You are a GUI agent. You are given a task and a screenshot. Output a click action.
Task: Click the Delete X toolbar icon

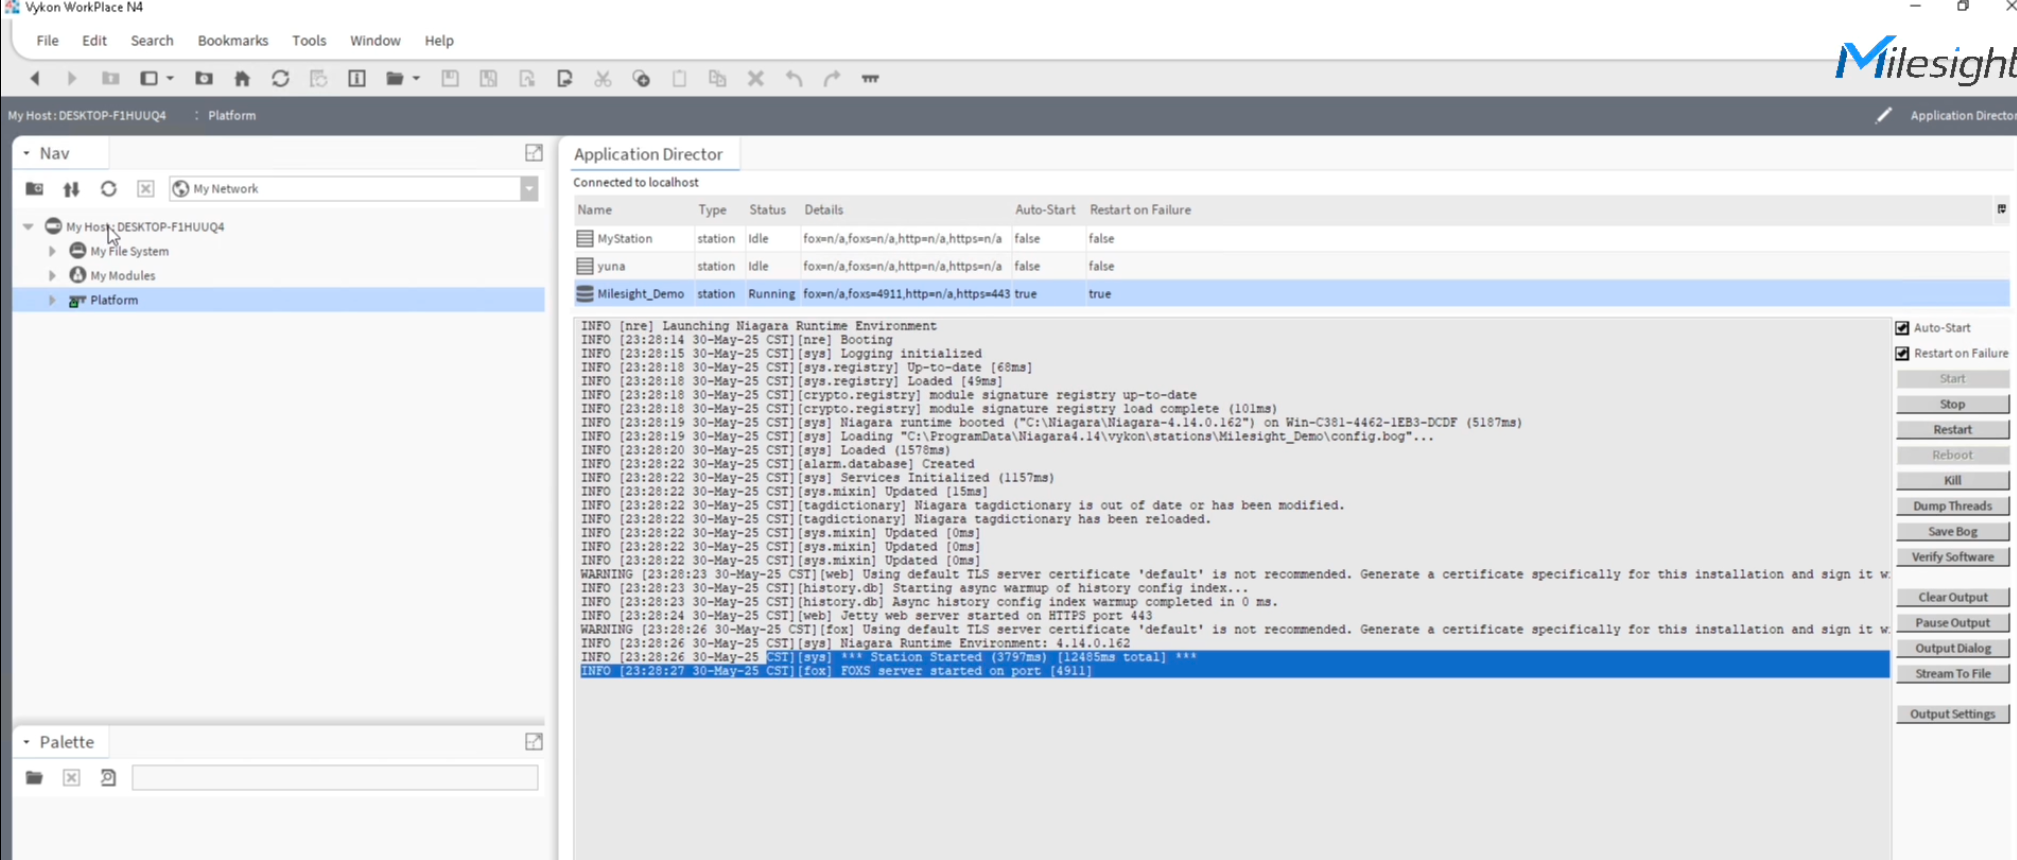(x=756, y=78)
